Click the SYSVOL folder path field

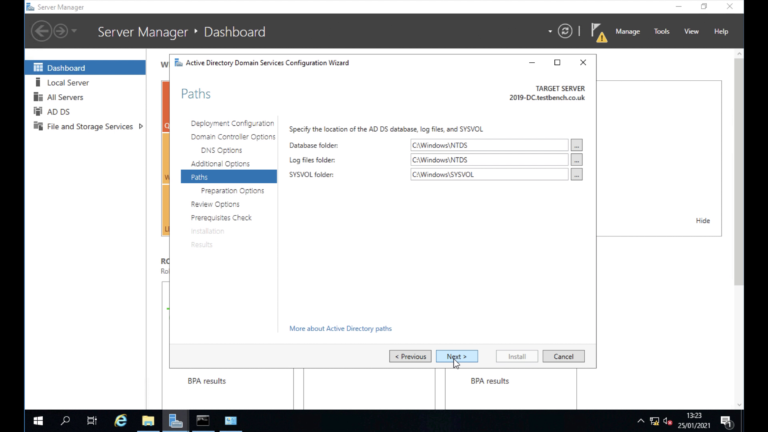(489, 174)
